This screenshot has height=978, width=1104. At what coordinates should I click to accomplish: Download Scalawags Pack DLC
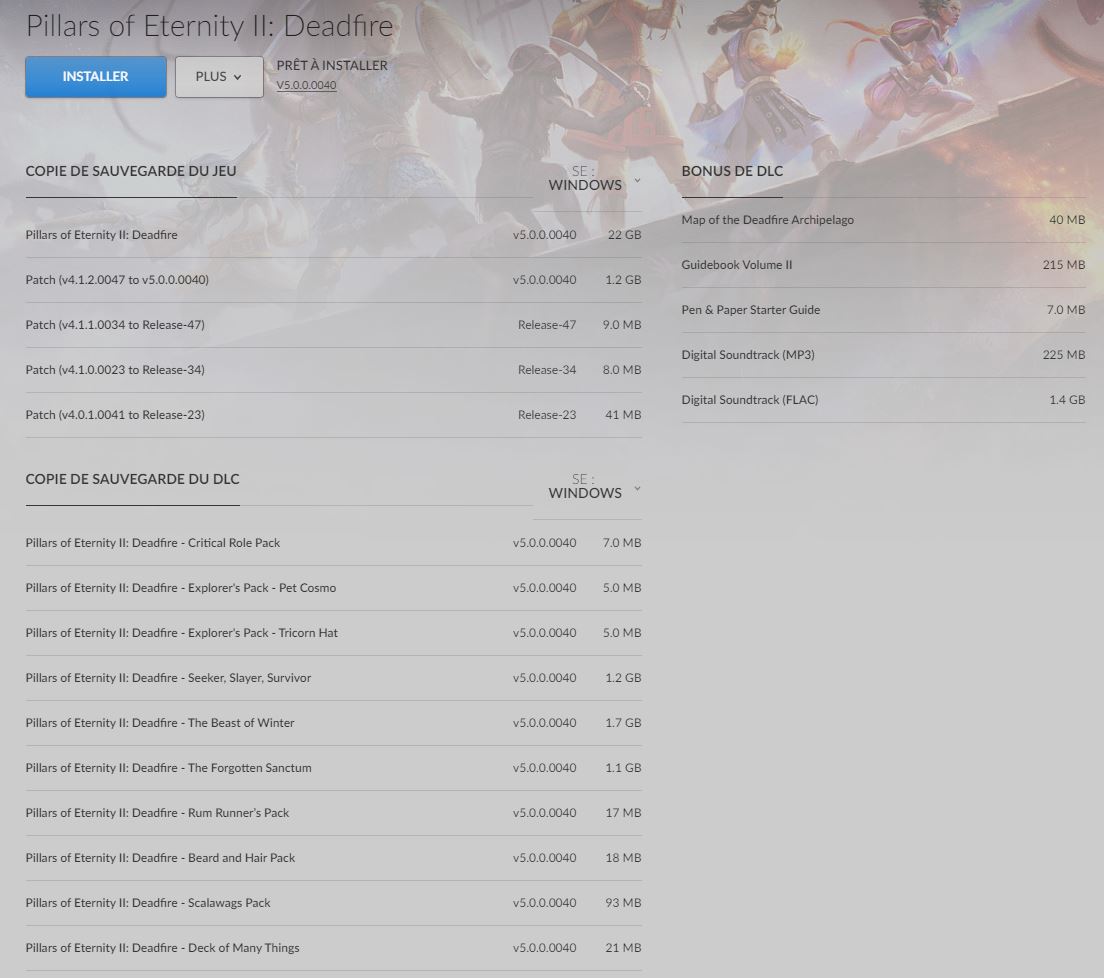[x=333, y=903]
